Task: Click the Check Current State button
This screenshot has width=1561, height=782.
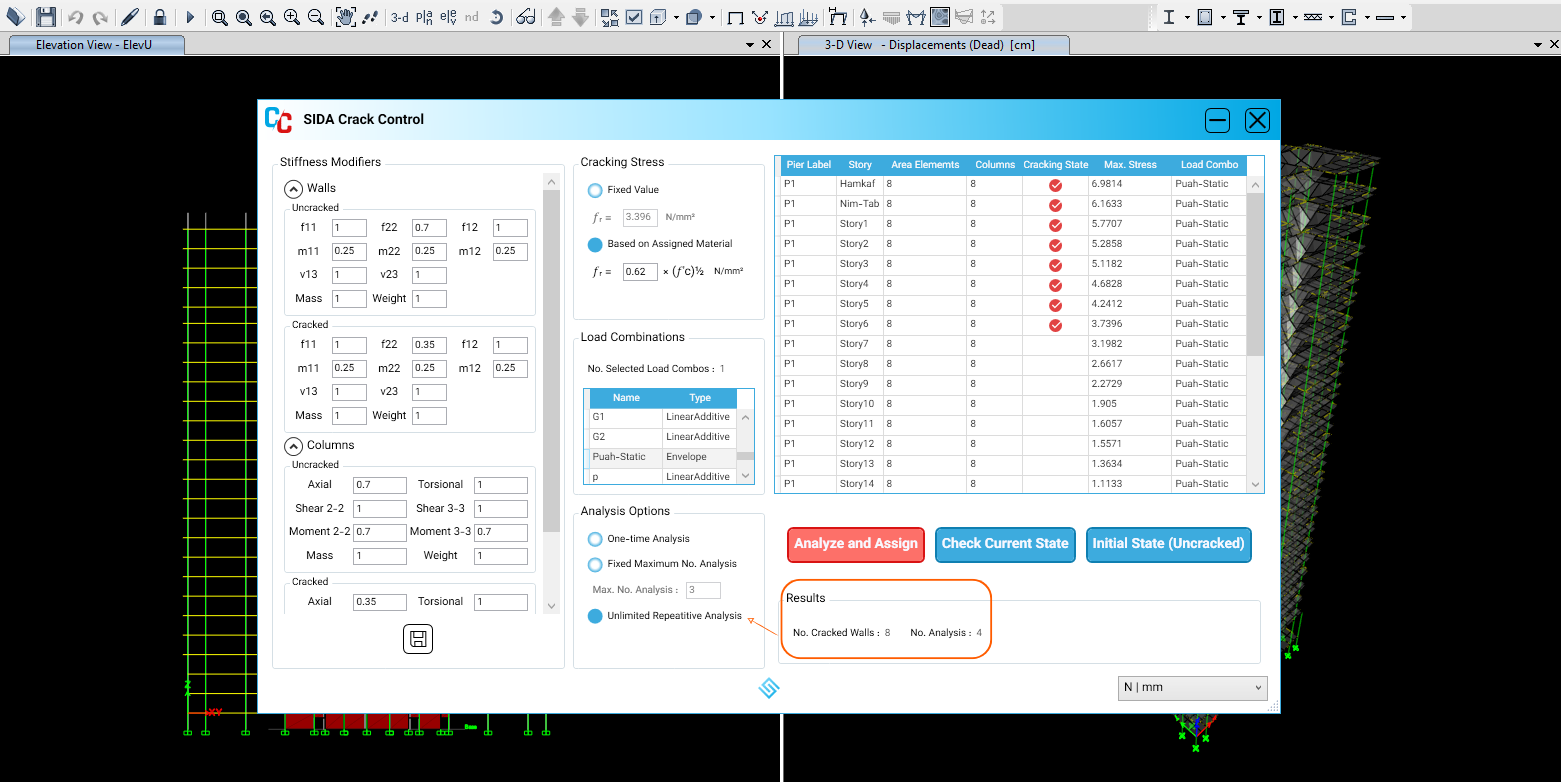Action: (x=1005, y=544)
